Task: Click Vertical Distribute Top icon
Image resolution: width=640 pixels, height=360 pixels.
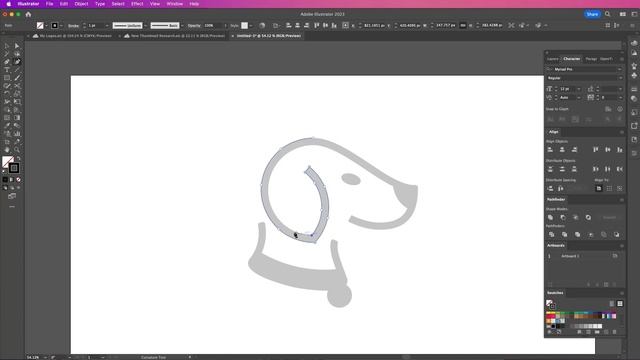Action: pyautogui.click(x=550, y=169)
